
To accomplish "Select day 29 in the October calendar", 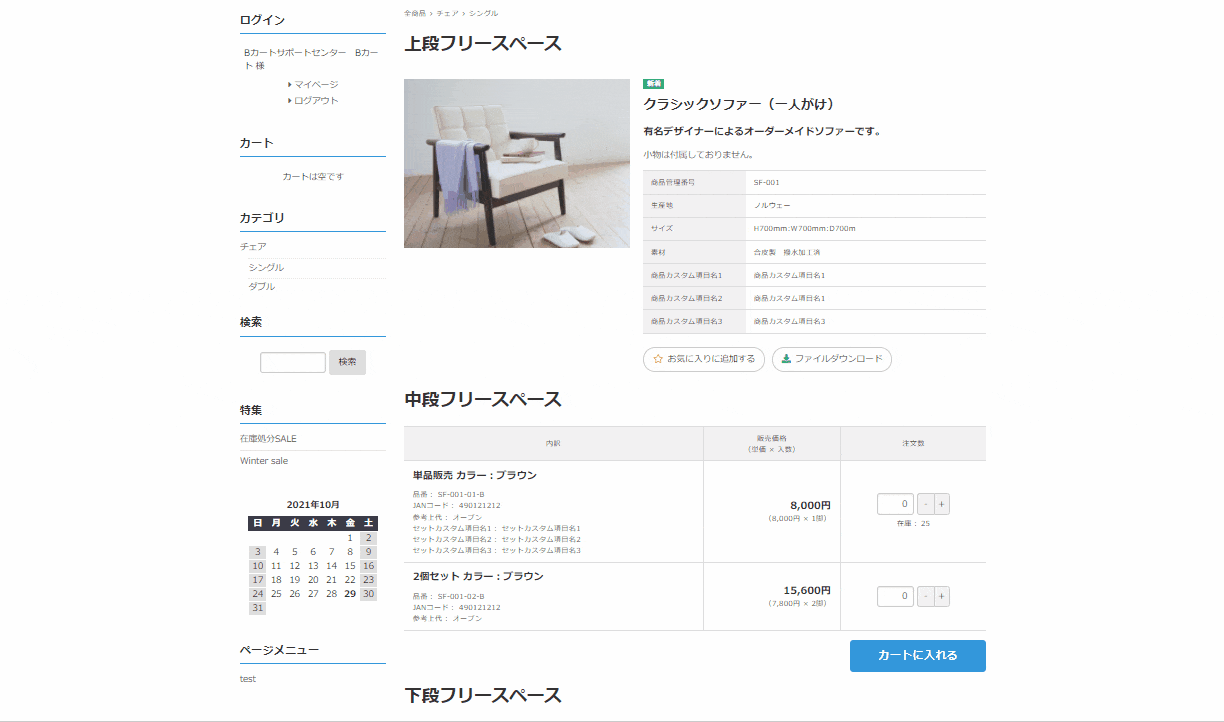I will [350, 594].
